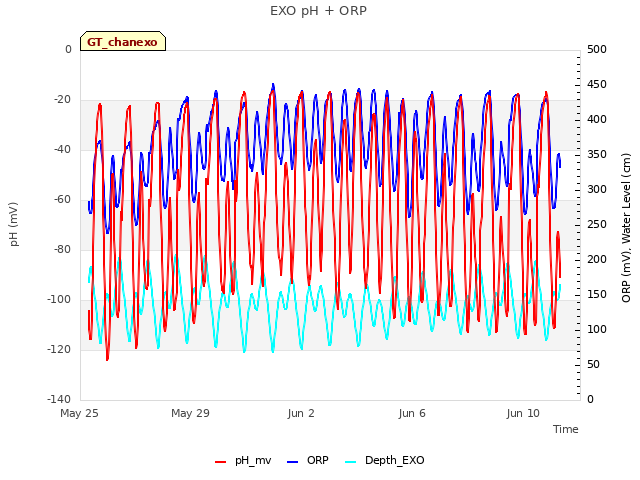This screenshot has height=480, width=640.
Task: Click the 400 right axis value
Action: click(597, 119)
